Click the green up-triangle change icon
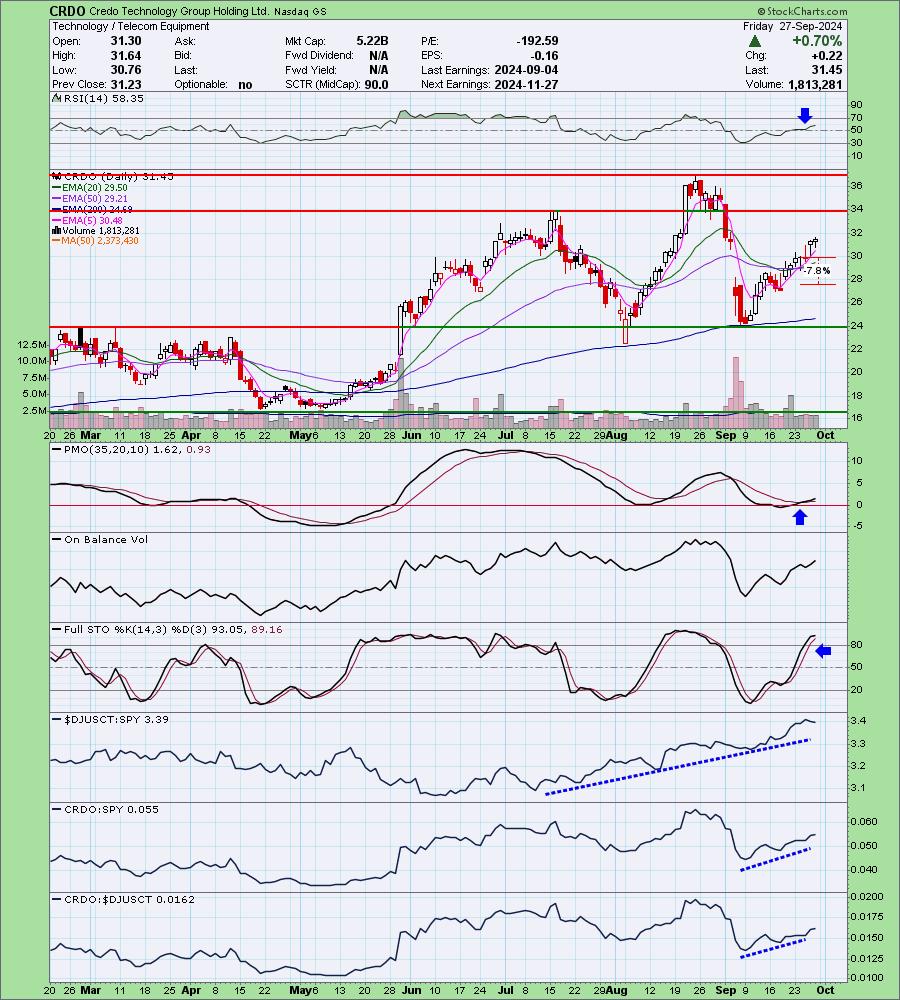900x1000 pixels. coord(755,41)
